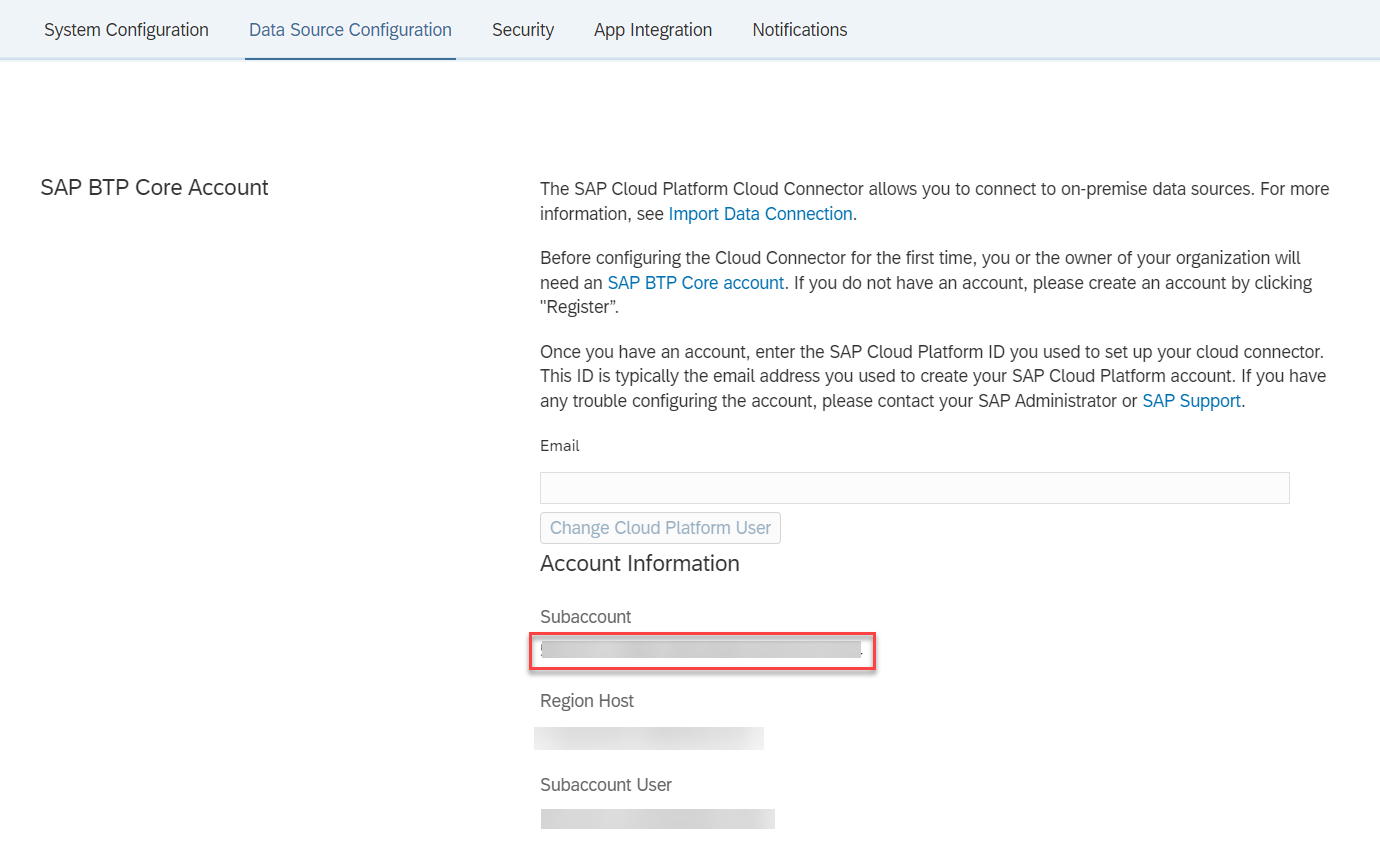
Task: Select the SAP BTP Core Account heading
Action: [x=155, y=187]
